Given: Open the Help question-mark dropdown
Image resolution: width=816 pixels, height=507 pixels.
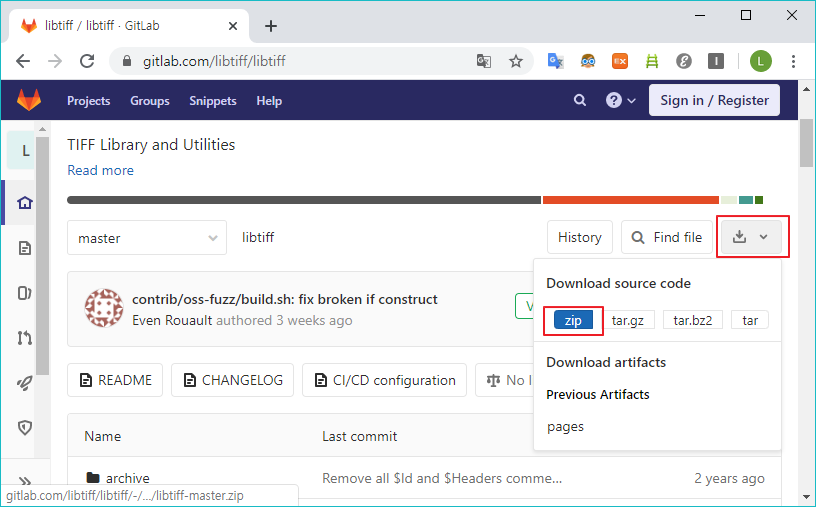Looking at the screenshot, I should point(620,100).
